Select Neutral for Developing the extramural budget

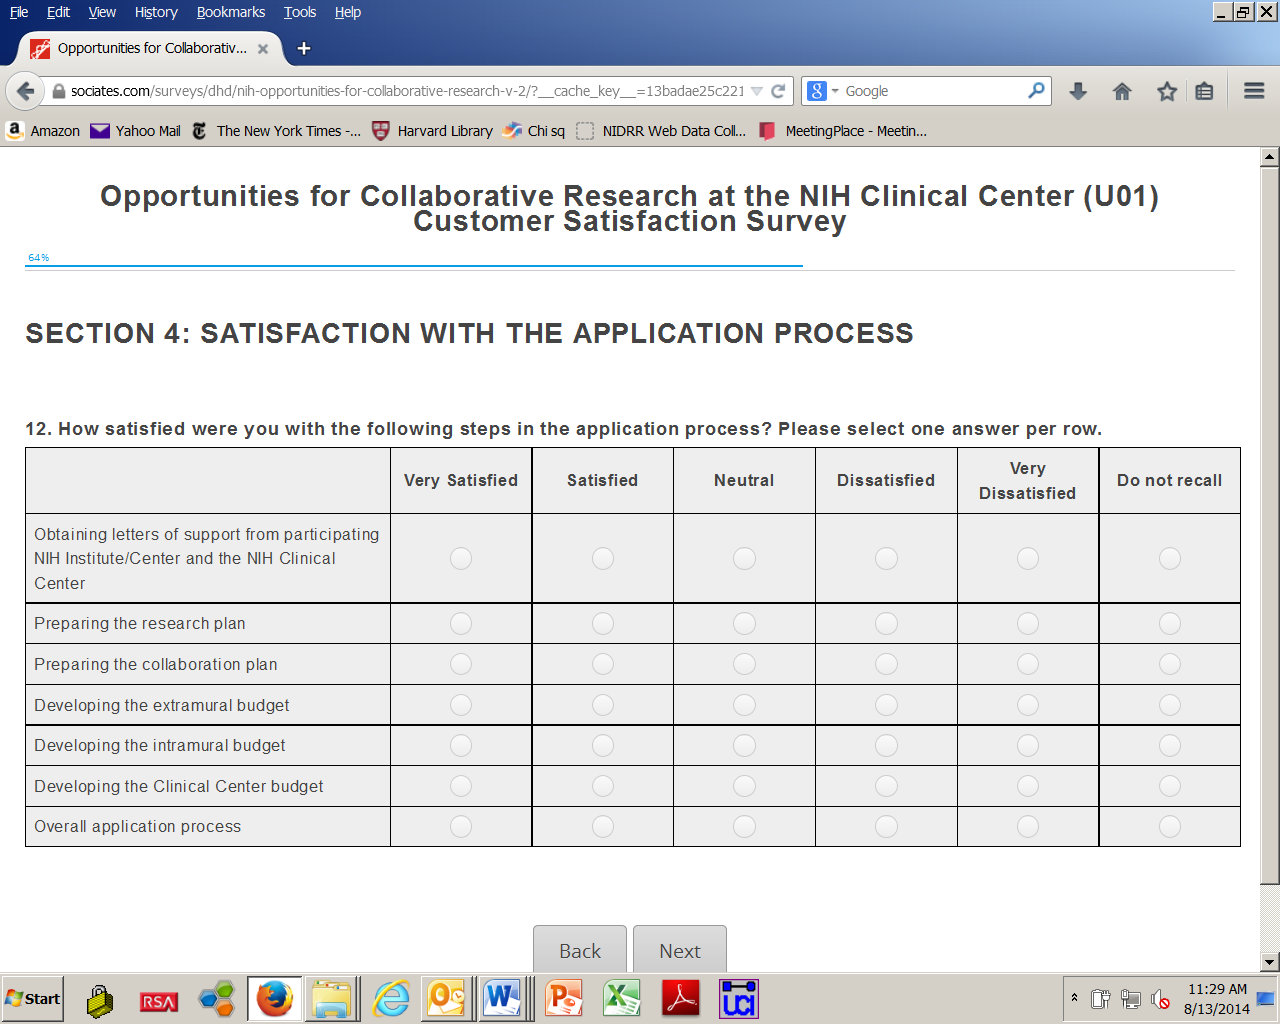(x=745, y=705)
